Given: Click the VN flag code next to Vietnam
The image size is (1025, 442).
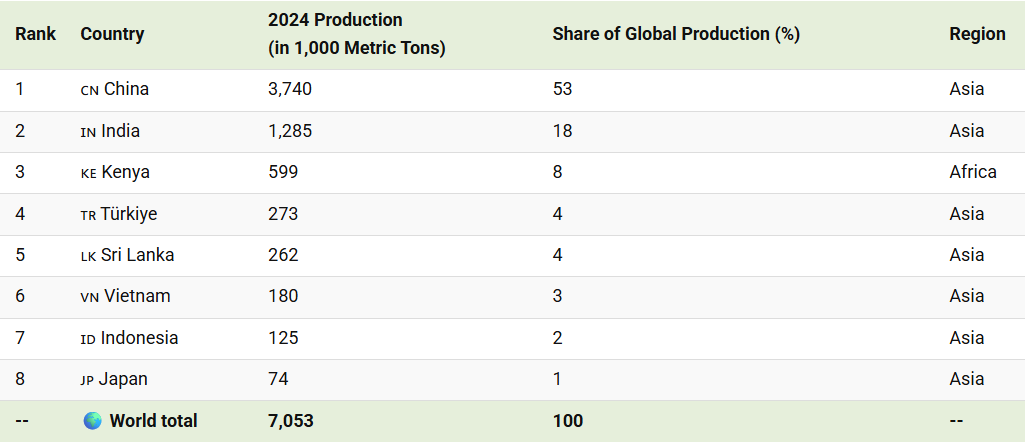Looking at the screenshot, I should 90,298.
